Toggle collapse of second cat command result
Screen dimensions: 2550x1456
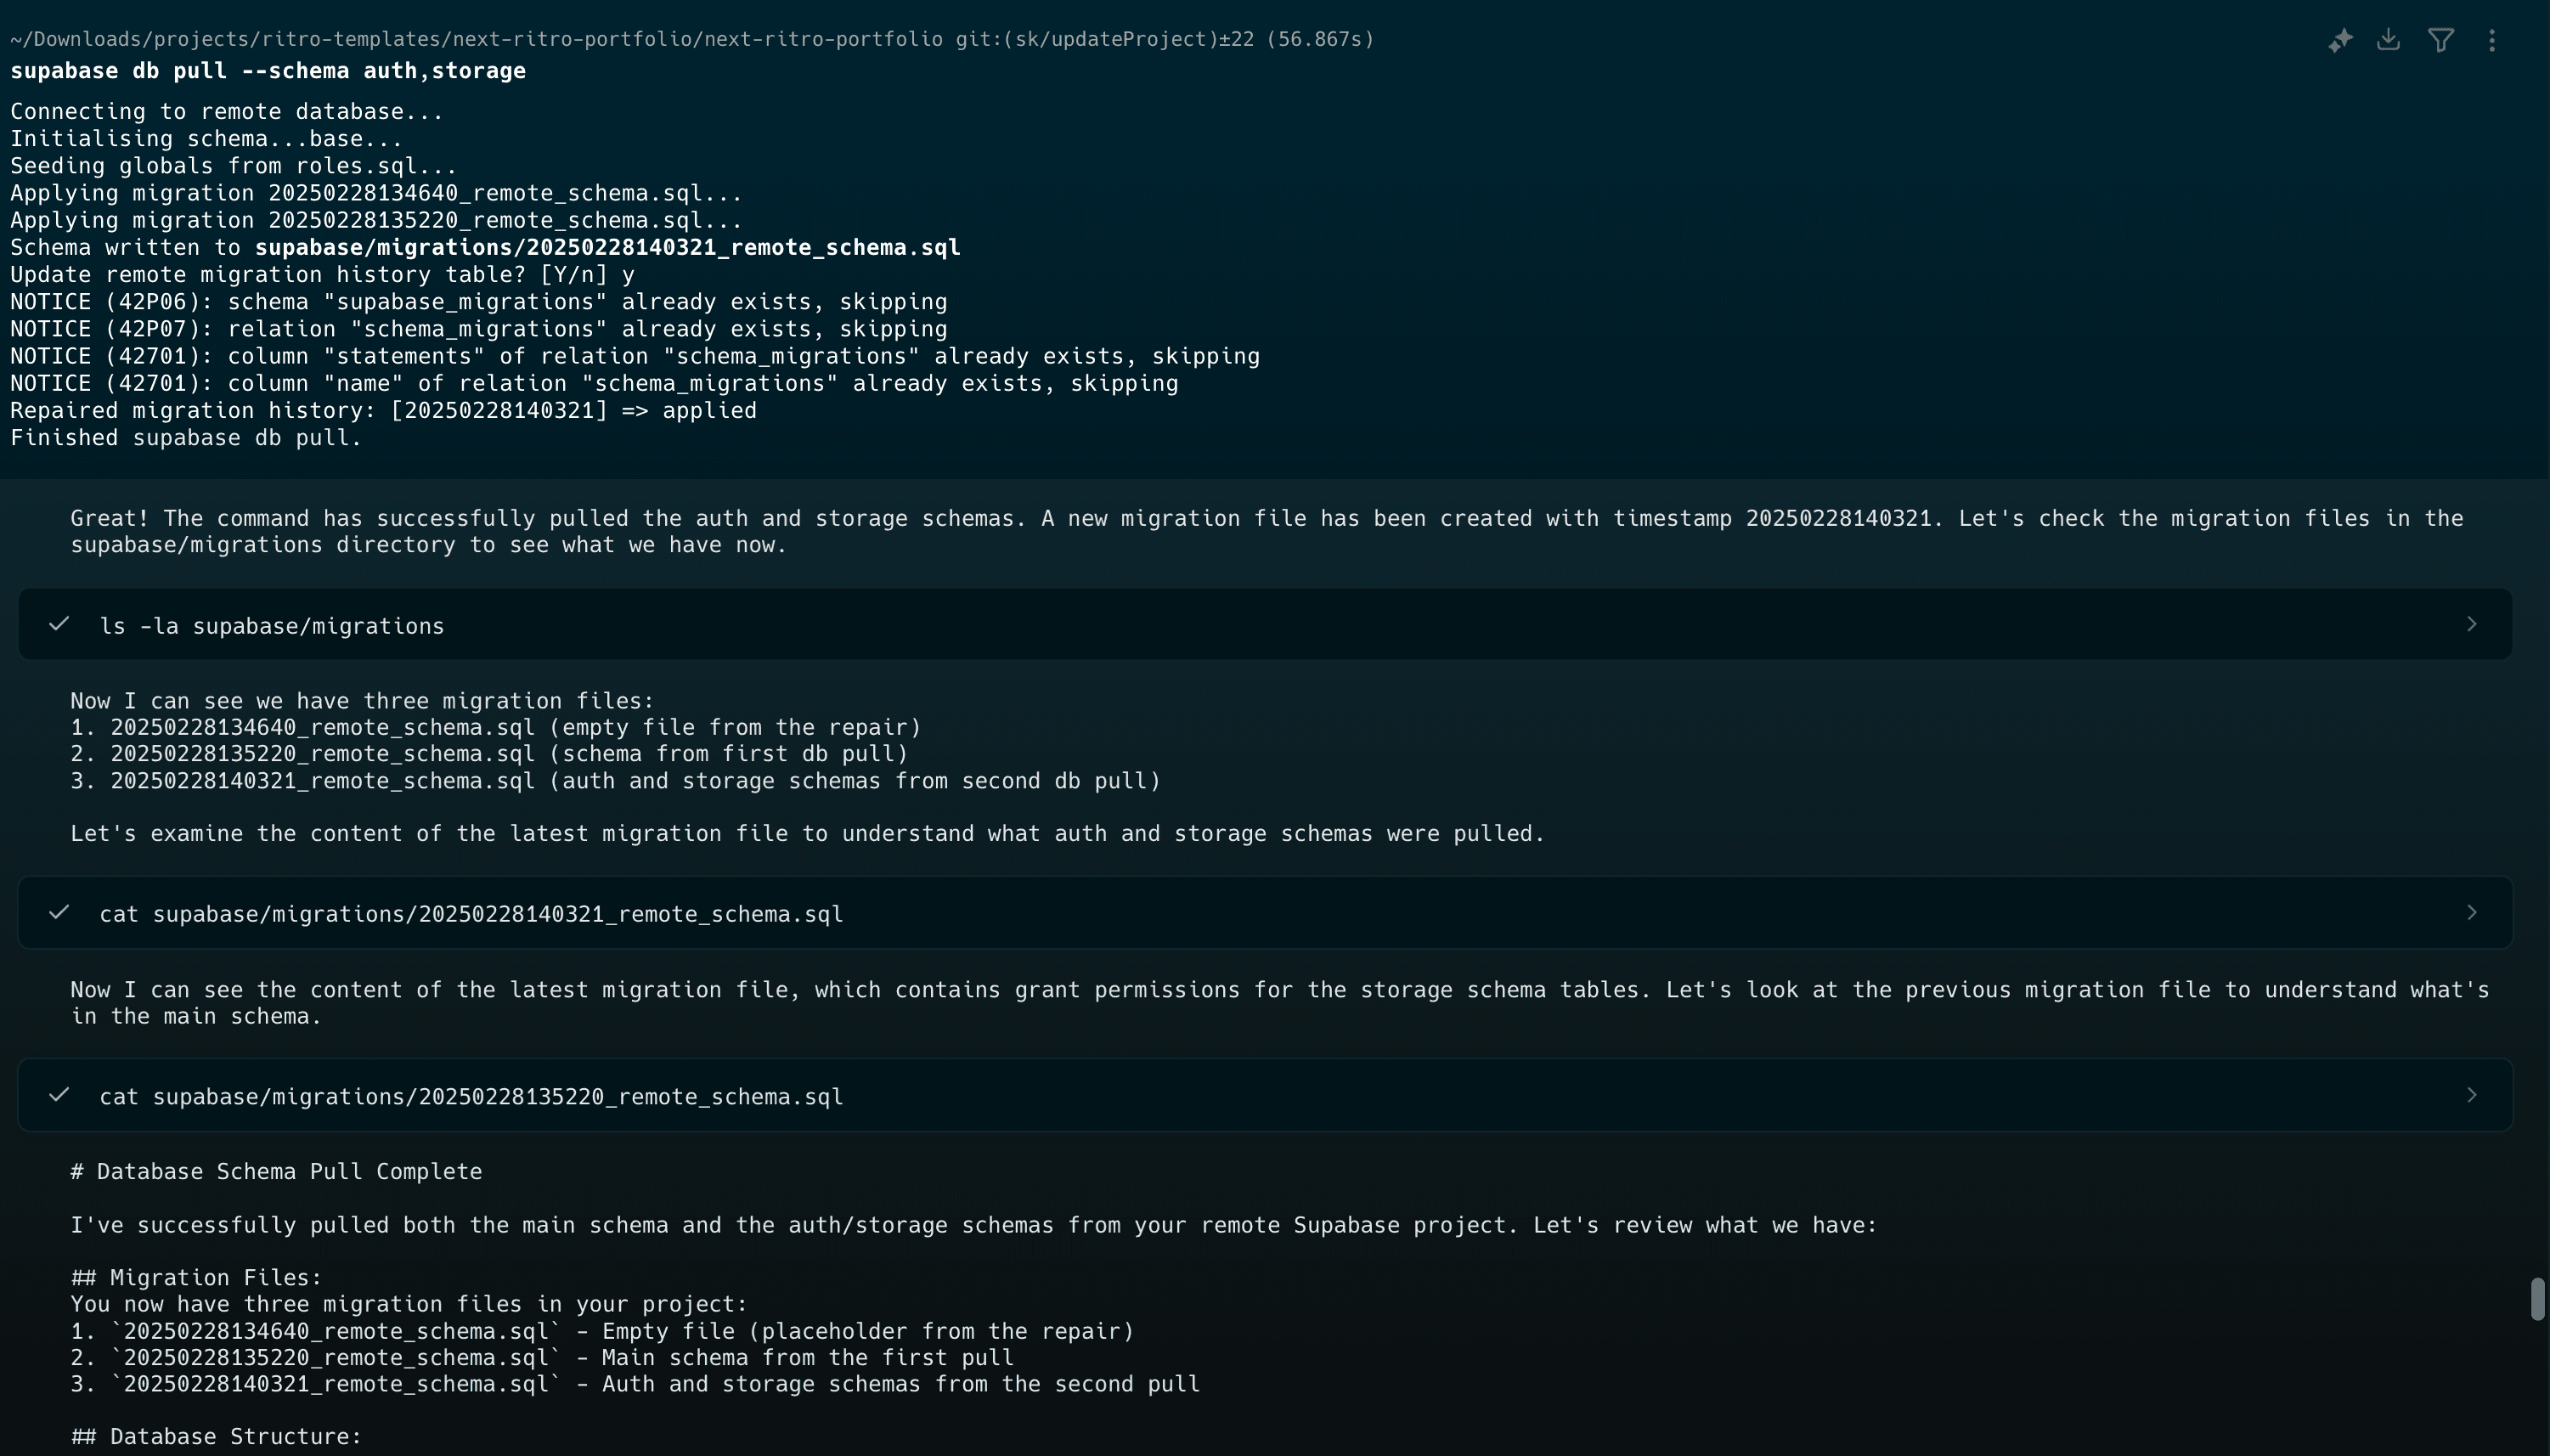coord(2471,1095)
